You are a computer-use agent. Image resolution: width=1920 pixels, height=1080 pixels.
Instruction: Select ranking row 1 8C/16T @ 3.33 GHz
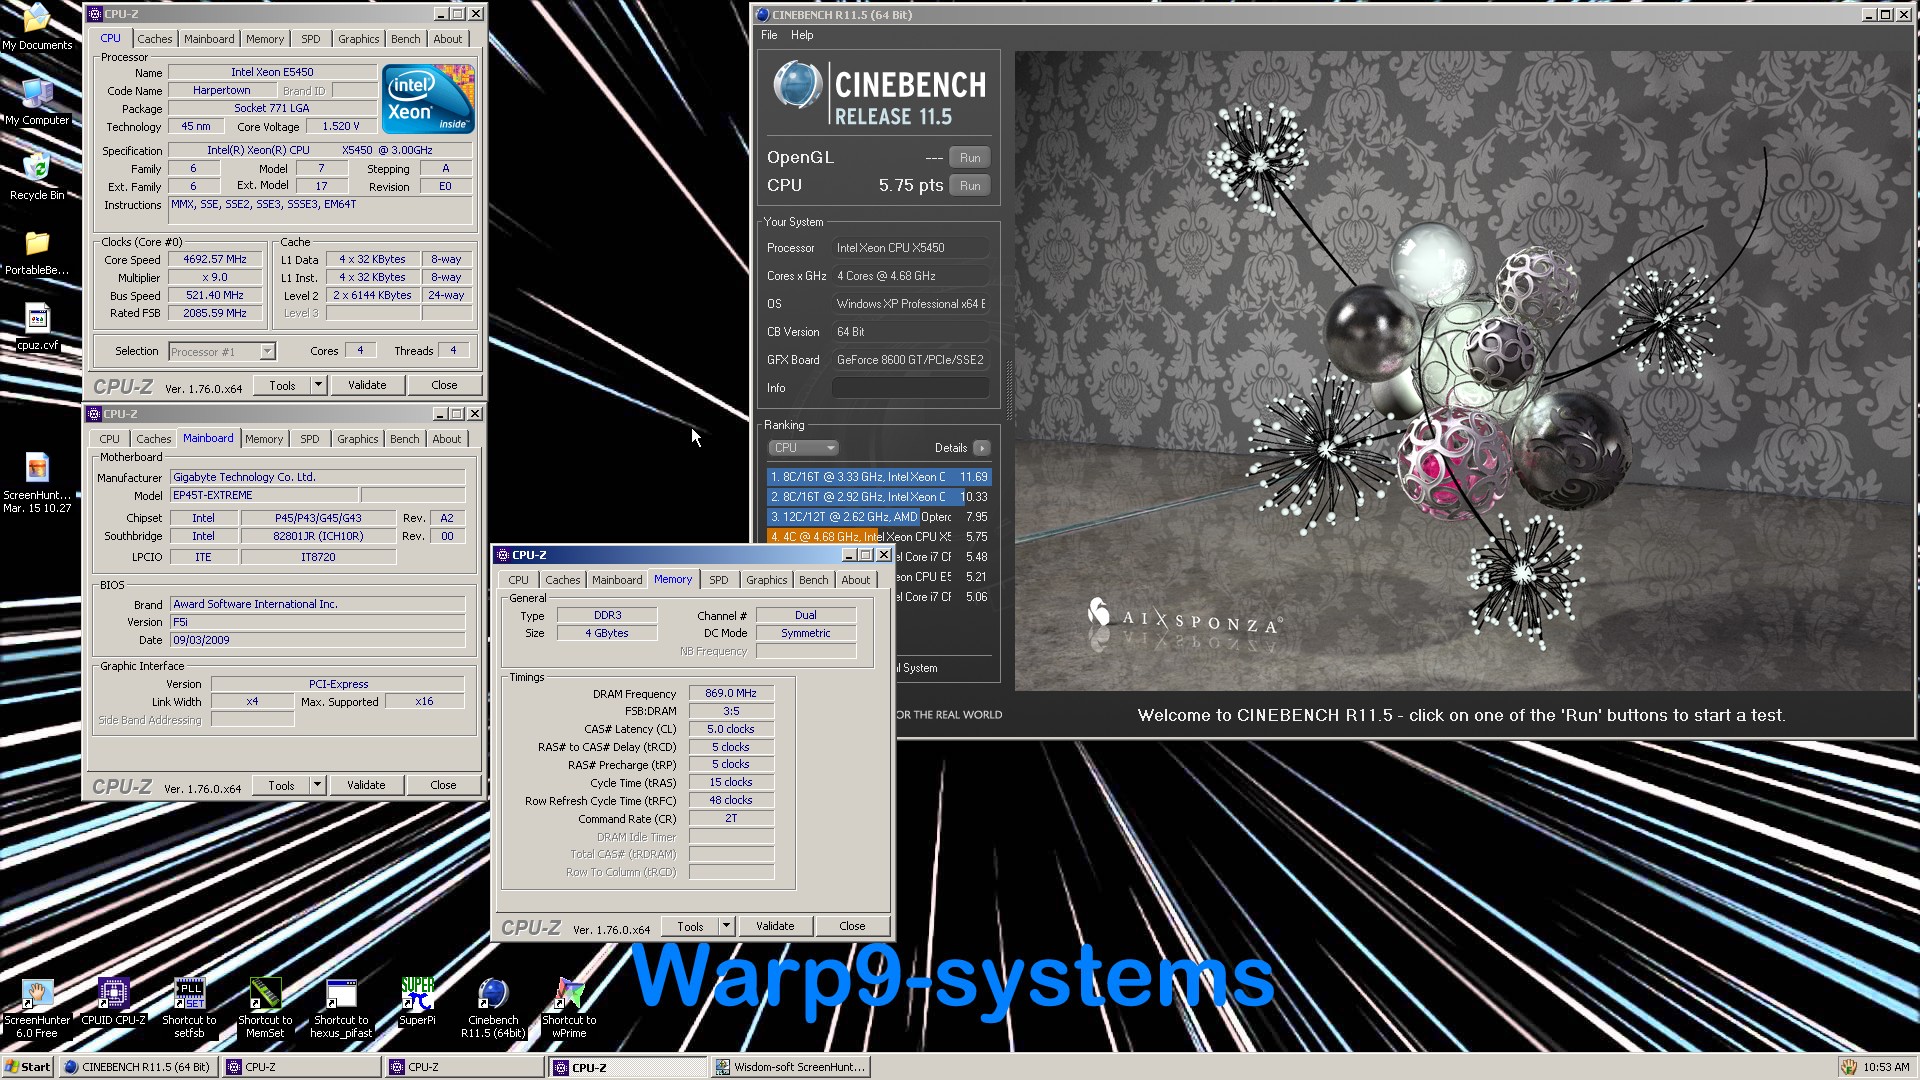point(879,477)
